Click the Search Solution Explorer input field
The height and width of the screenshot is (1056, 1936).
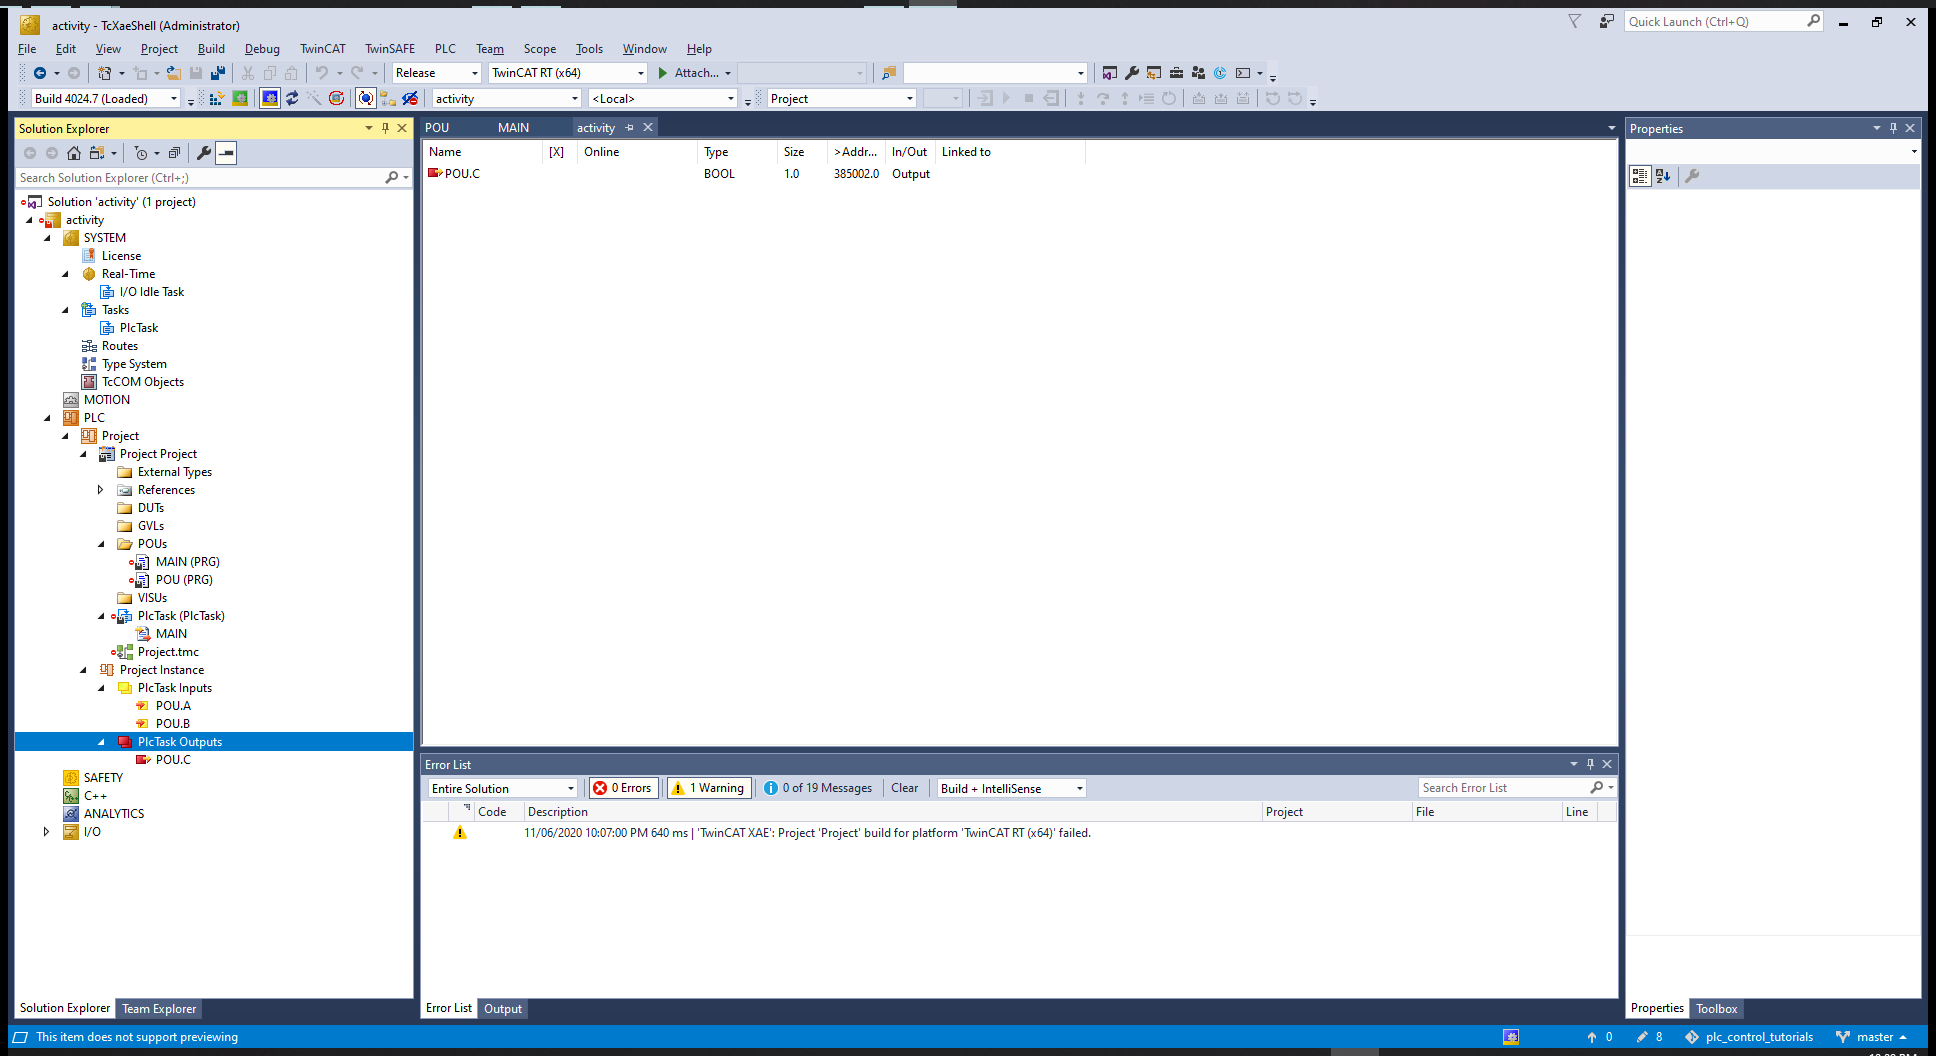[x=200, y=178]
